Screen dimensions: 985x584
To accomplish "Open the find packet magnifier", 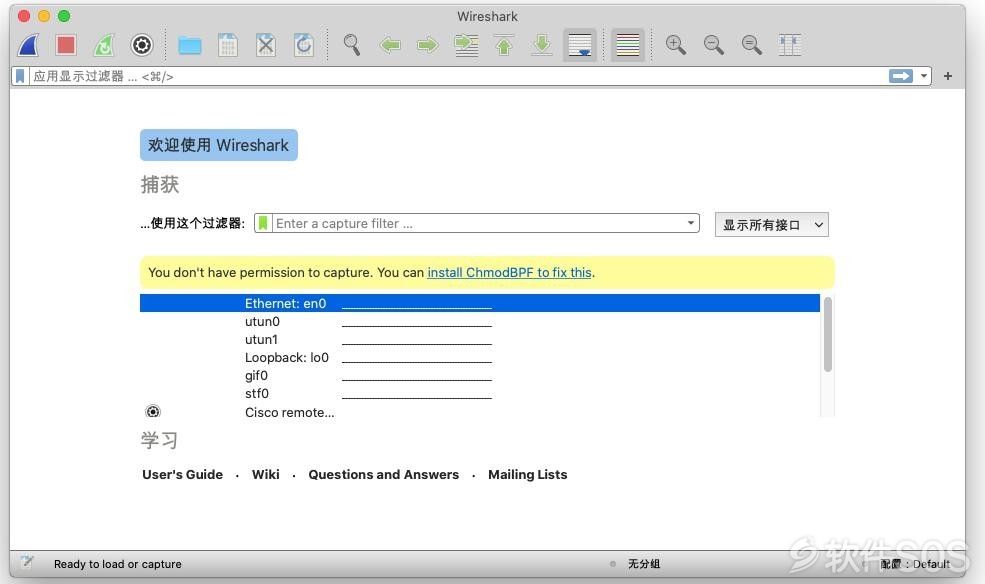I will pos(352,45).
